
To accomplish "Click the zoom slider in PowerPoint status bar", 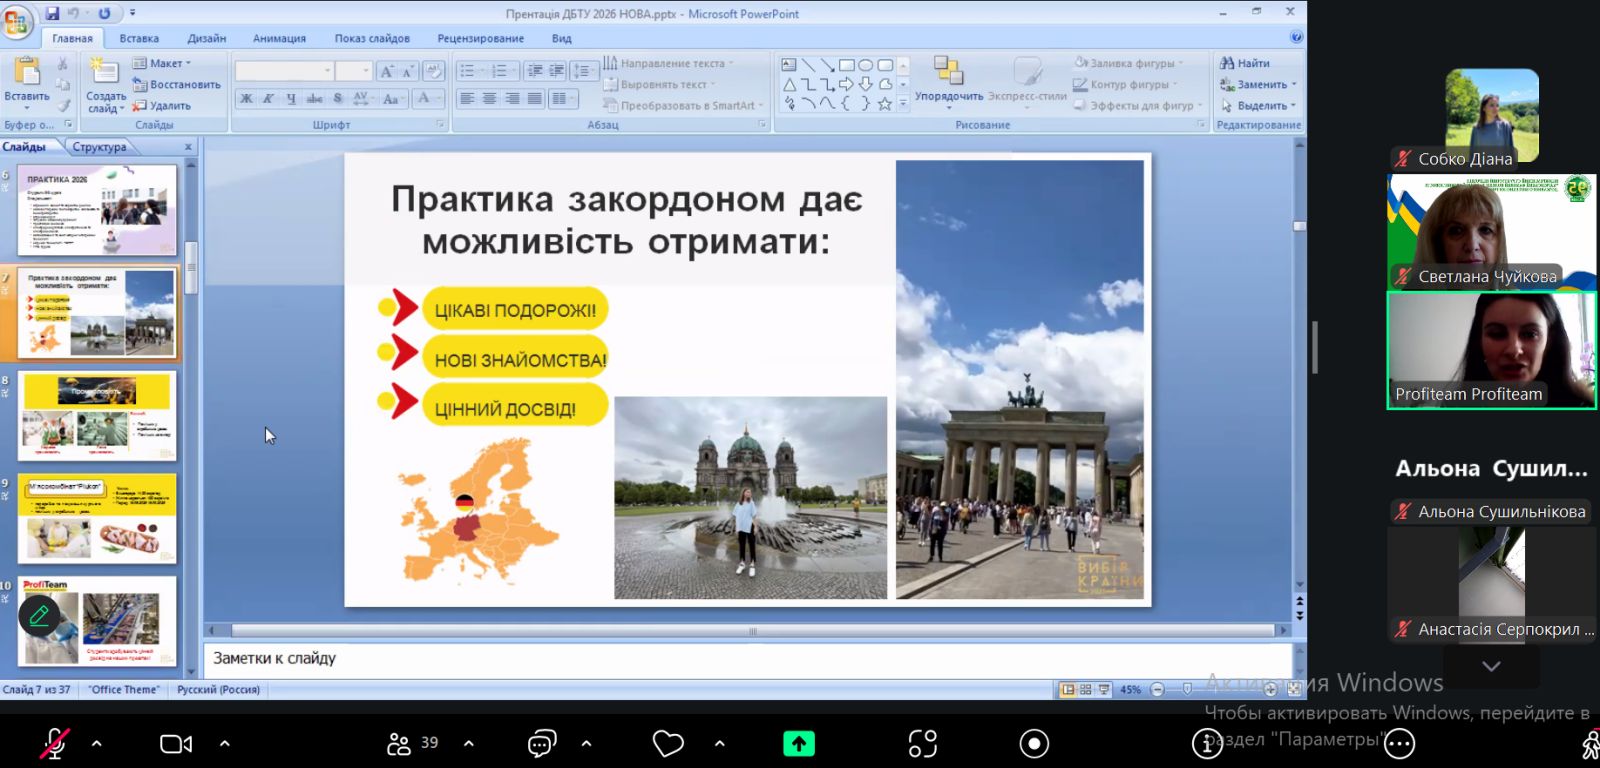I will tap(1188, 689).
